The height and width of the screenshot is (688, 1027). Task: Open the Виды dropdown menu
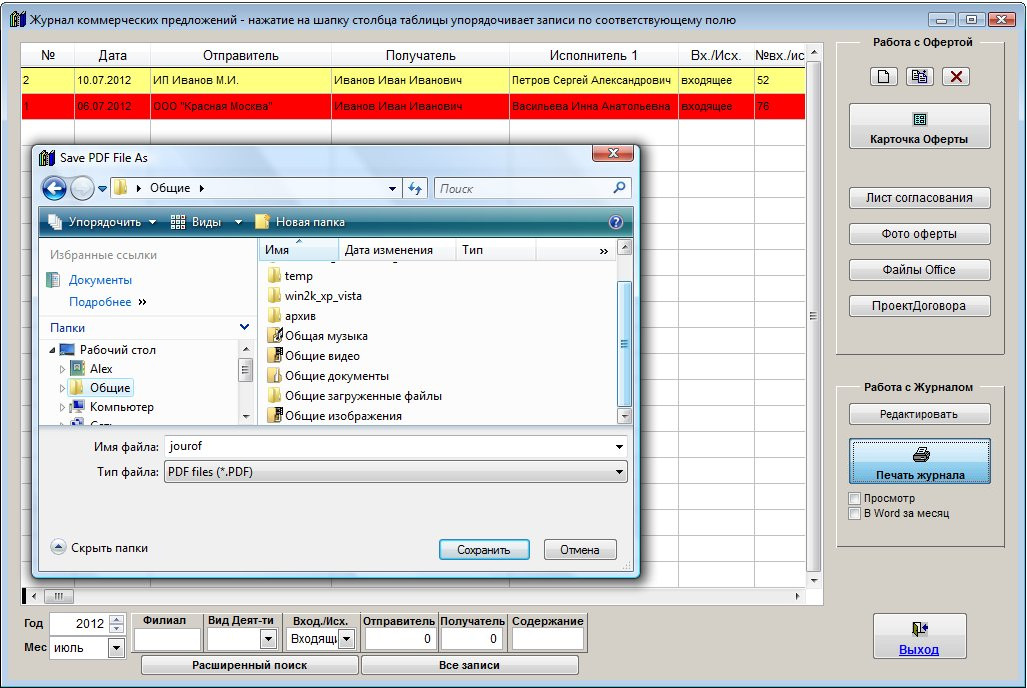pos(206,222)
